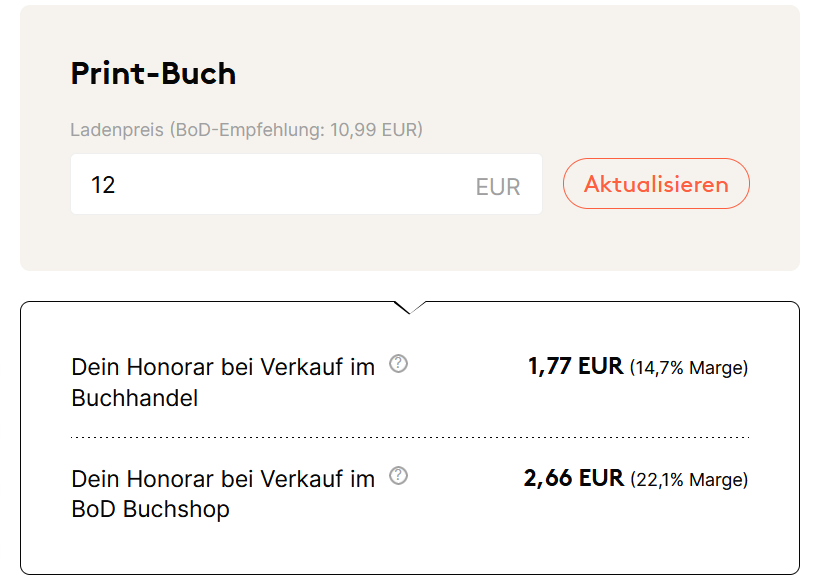Click the 14,7% Marge note
817x587 pixels.
(x=689, y=368)
